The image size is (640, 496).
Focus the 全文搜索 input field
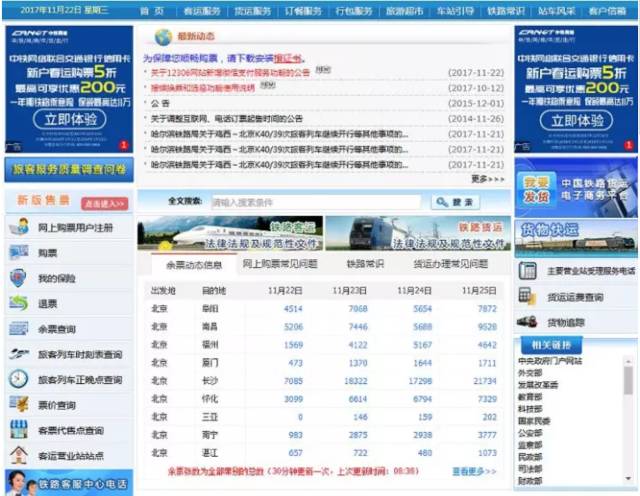316,202
